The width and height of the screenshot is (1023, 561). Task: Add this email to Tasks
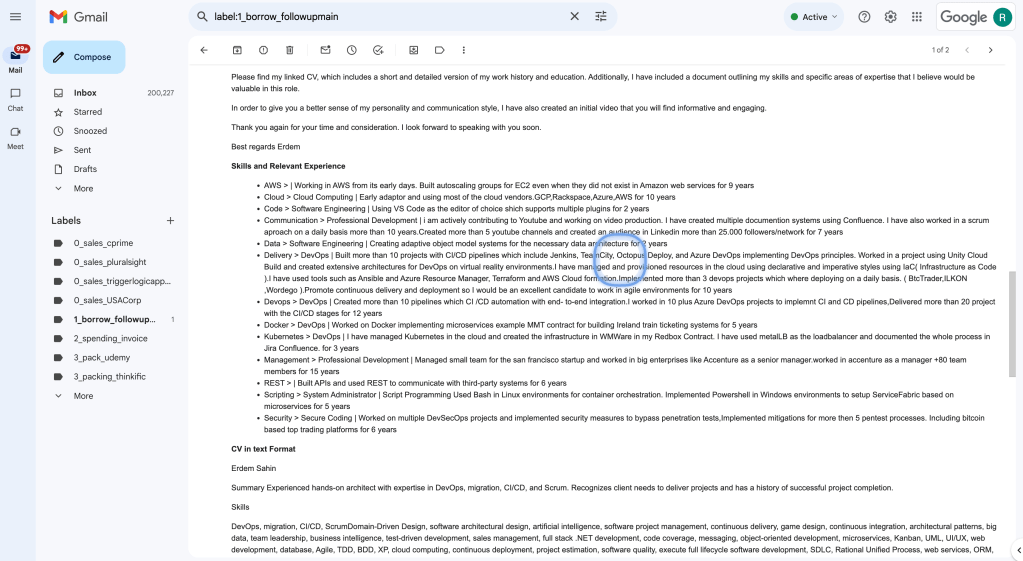click(x=378, y=50)
